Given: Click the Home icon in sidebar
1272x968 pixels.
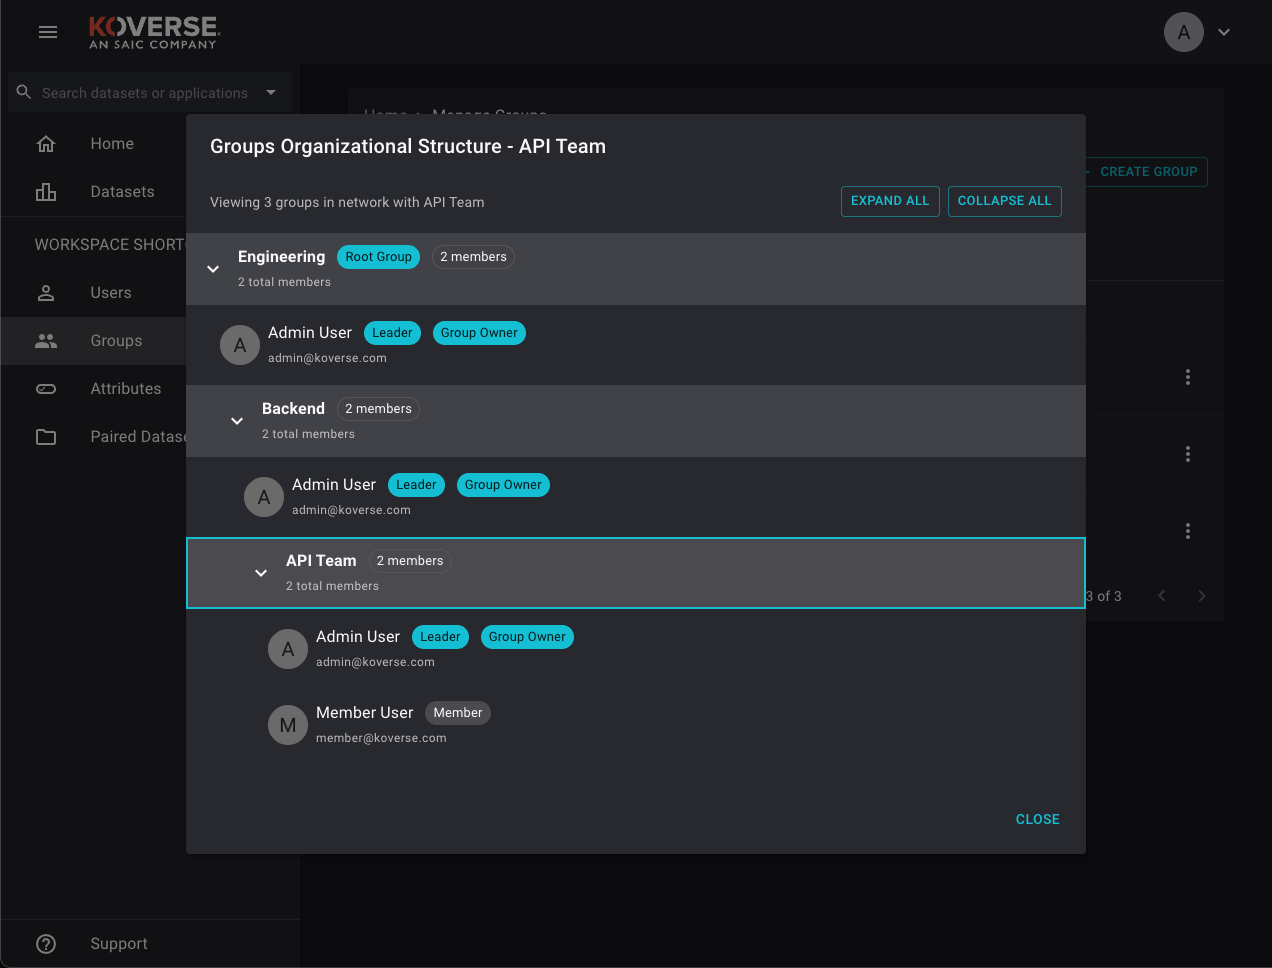Looking at the screenshot, I should click(46, 144).
